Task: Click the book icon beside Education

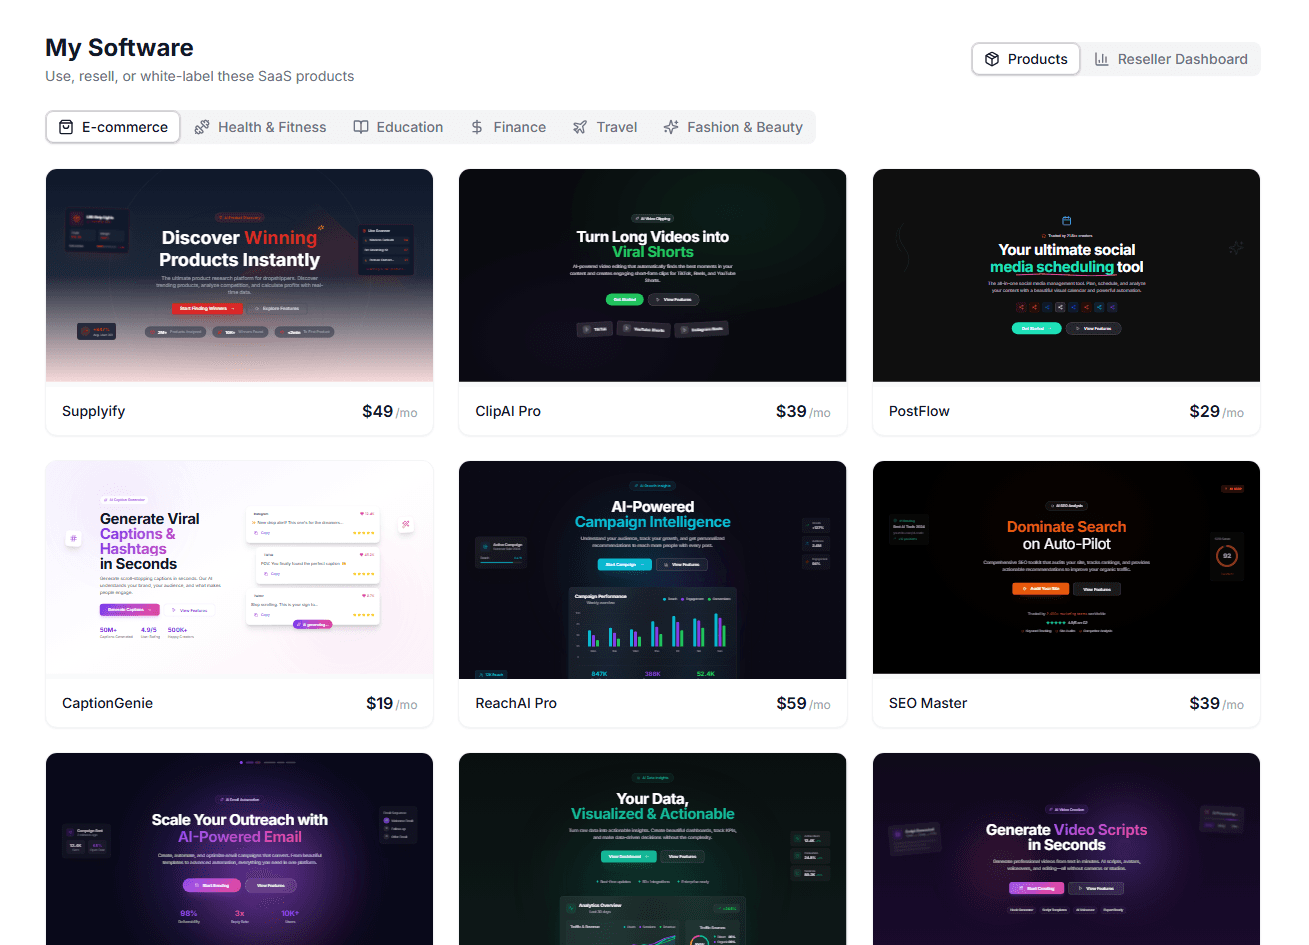Action: 361,127
